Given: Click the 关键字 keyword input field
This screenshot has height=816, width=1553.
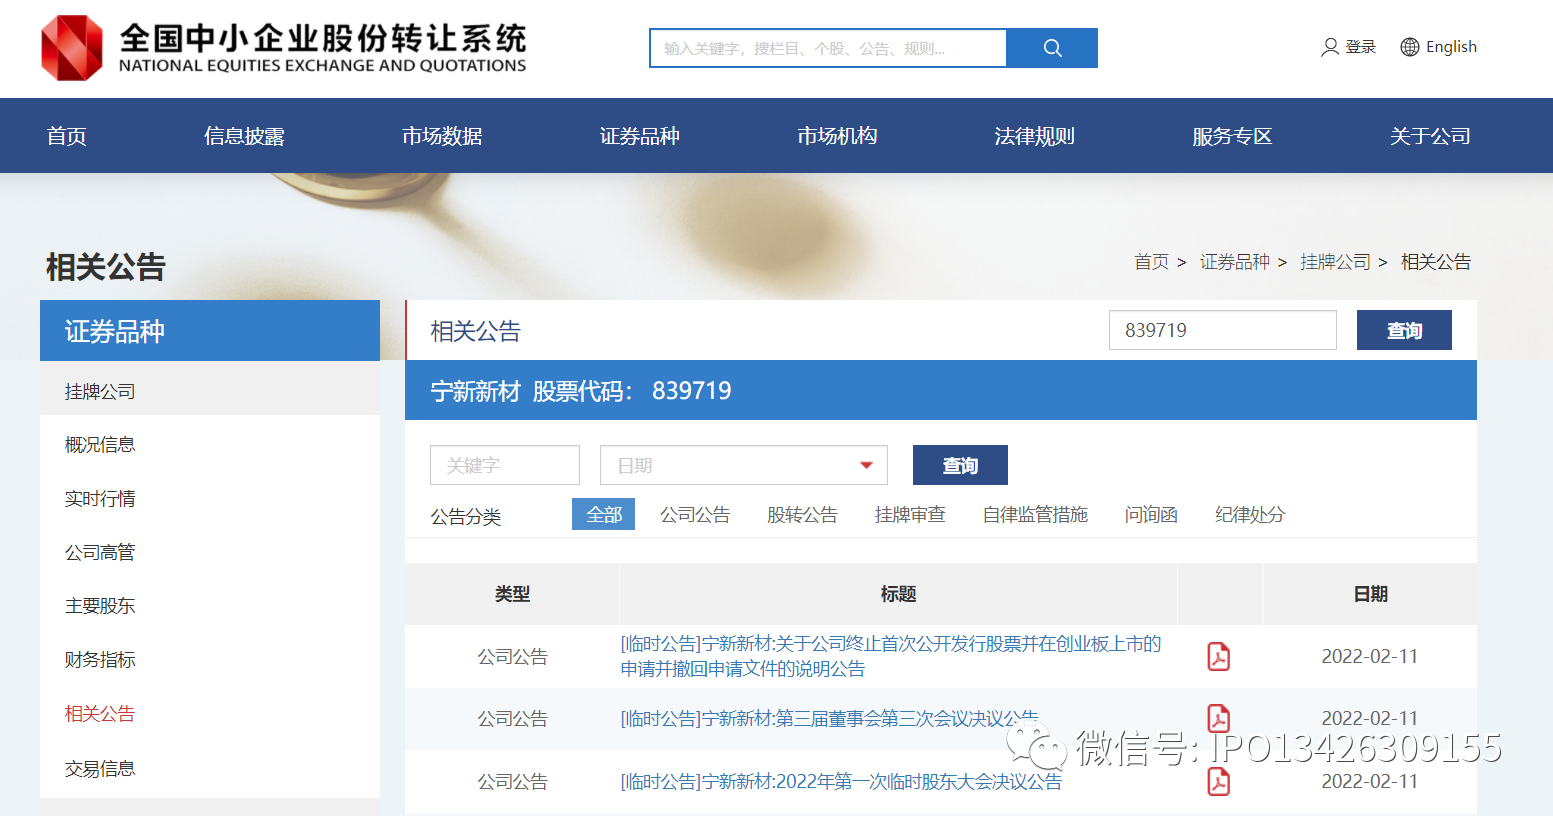Looking at the screenshot, I should (x=505, y=465).
